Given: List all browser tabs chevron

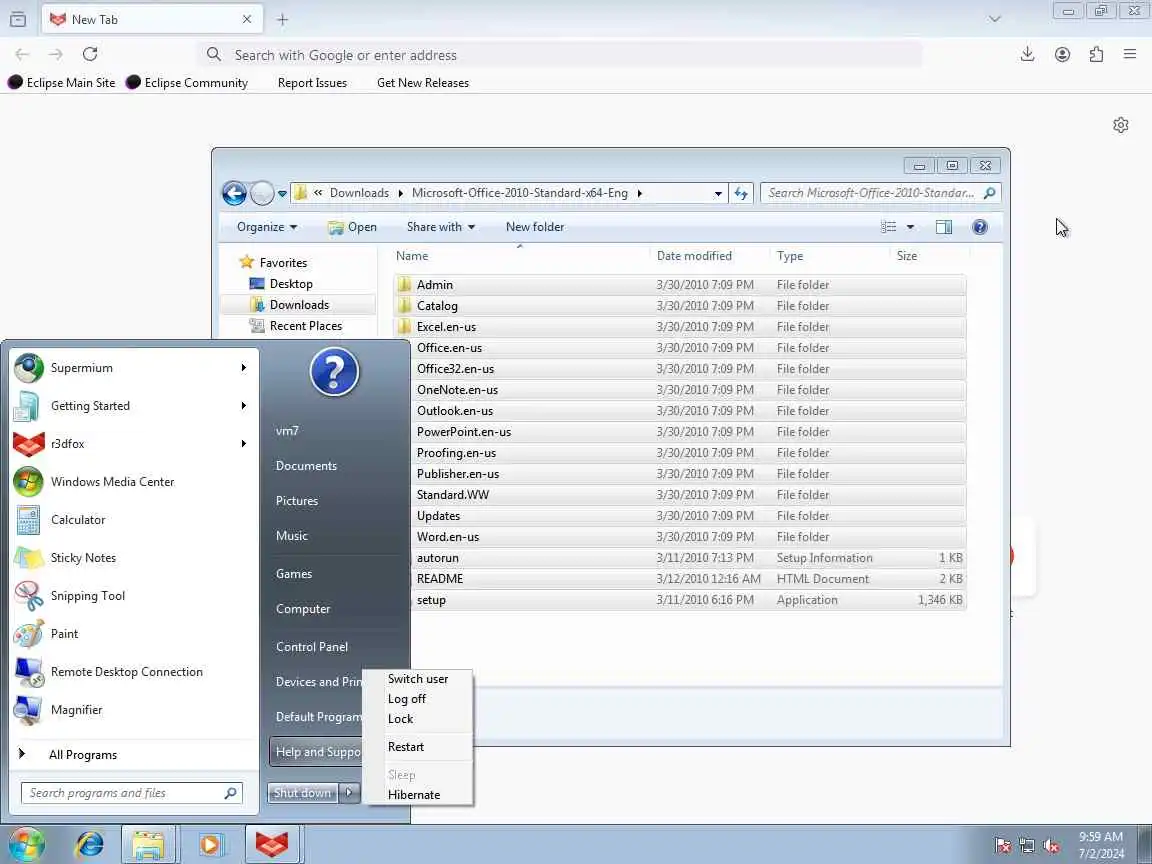Looking at the screenshot, I should point(995,19).
